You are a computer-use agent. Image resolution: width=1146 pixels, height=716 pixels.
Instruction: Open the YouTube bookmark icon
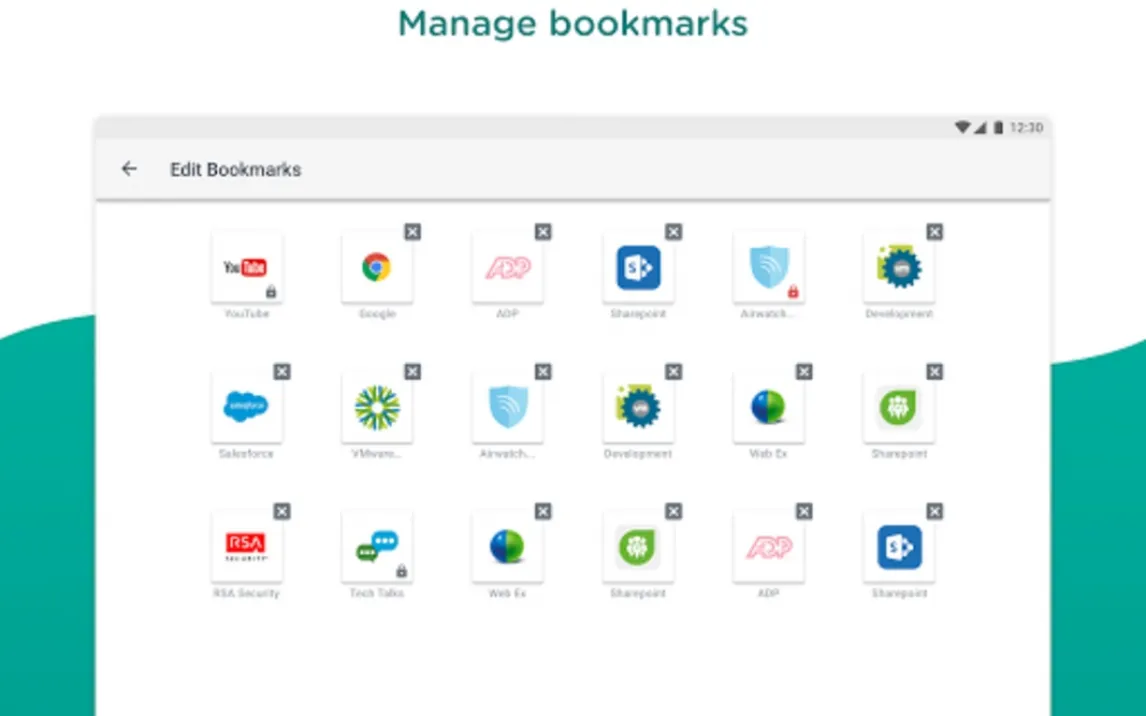[x=246, y=267]
